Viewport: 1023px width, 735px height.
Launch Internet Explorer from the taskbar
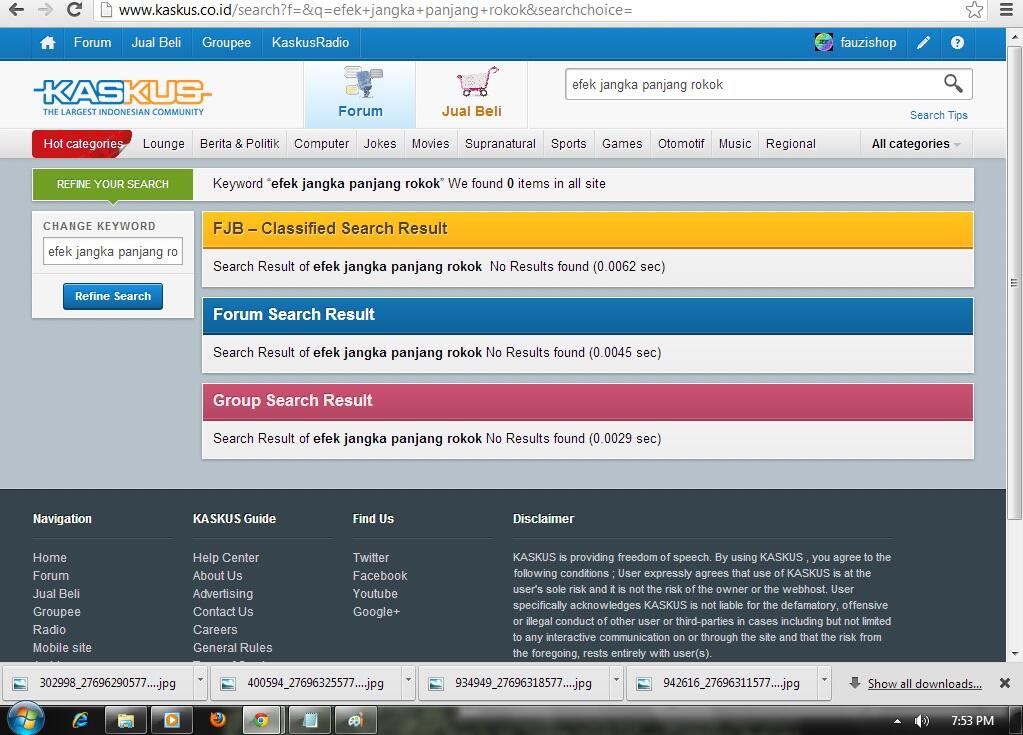(80, 720)
